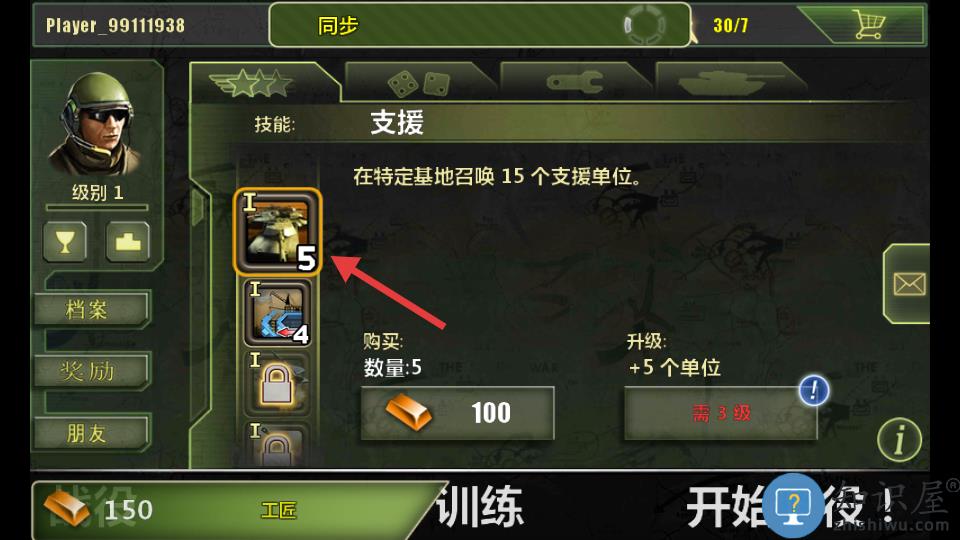Buy 5 units for 100 gold

click(x=457, y=413)
